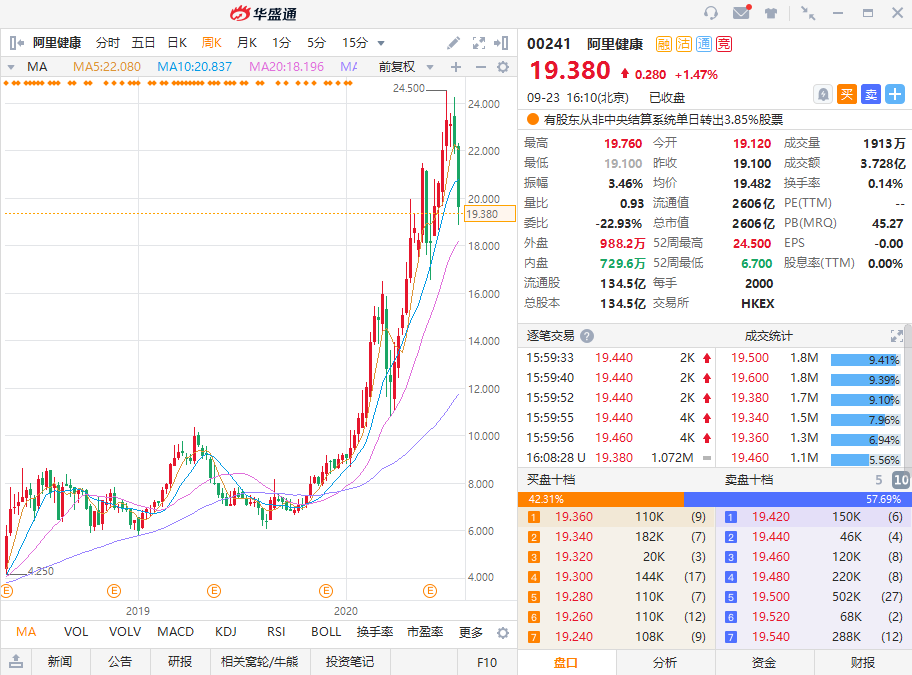
Task: Switch to 15分 chart interval
Action: [355, 42]
